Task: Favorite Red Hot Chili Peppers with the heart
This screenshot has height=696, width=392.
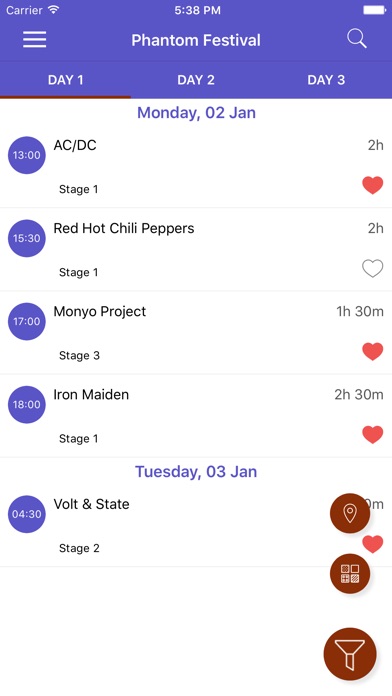Action: pyautogui.click(x=372, y=269)
